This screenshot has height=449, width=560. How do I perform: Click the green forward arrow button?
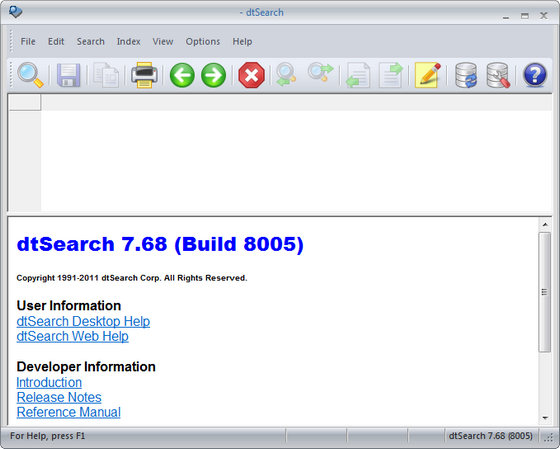point(214,75)
